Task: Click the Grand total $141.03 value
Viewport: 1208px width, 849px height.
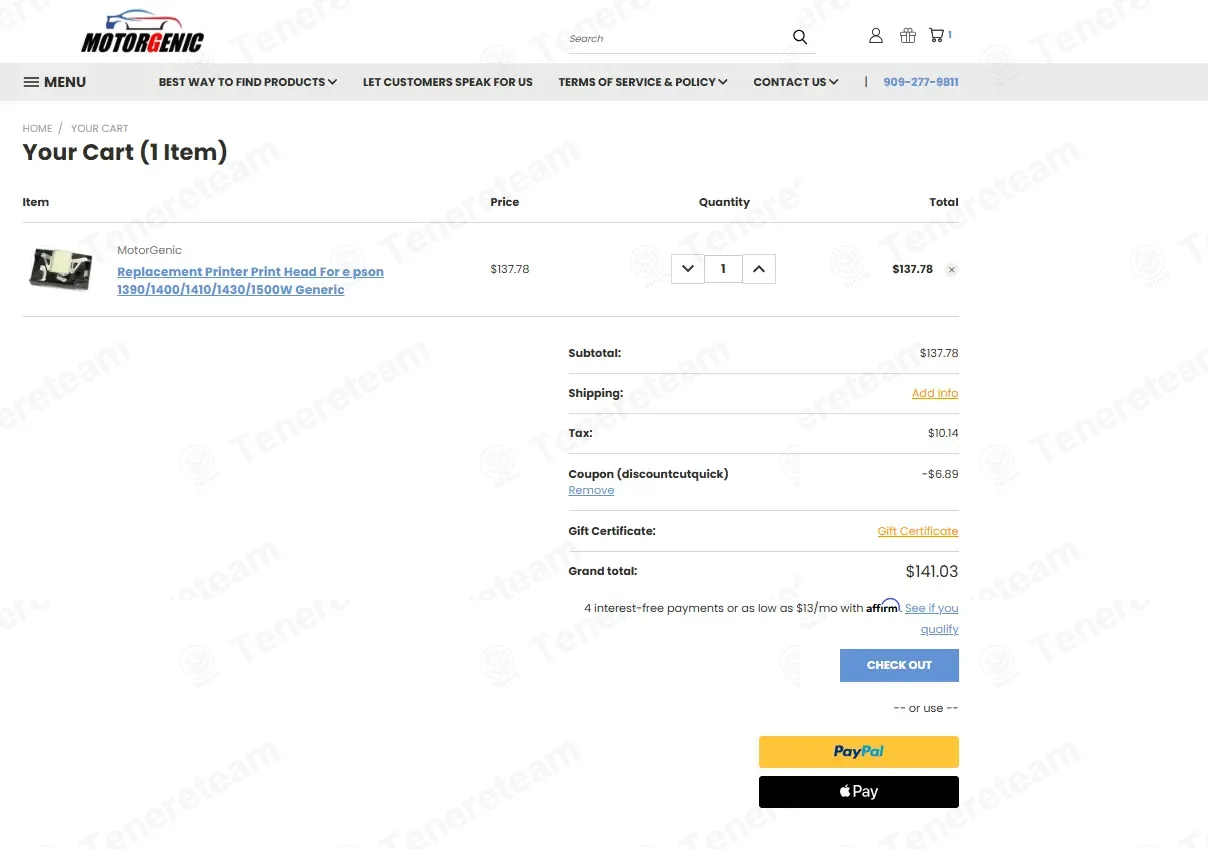Action: (932, 572)
